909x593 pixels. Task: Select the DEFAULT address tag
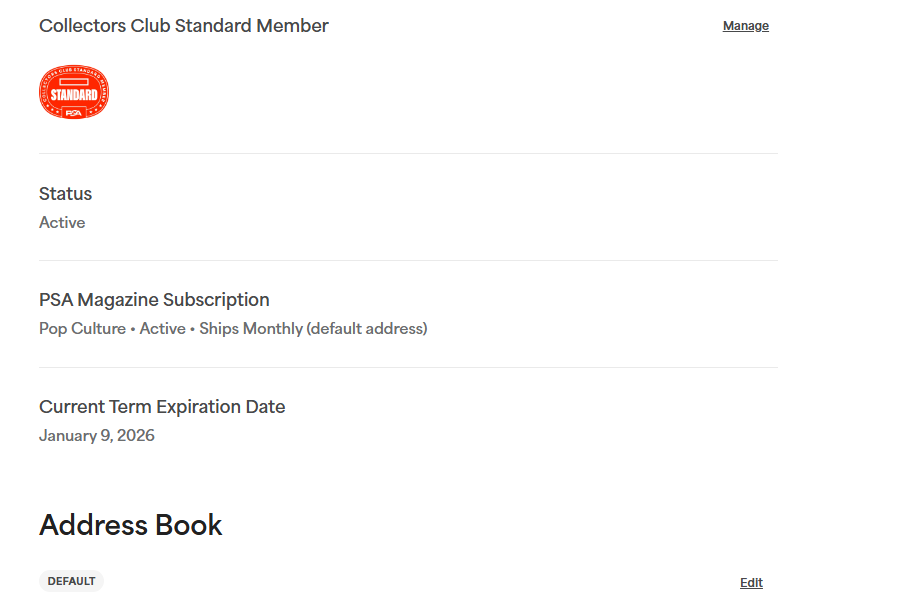[x=71, y=581]
